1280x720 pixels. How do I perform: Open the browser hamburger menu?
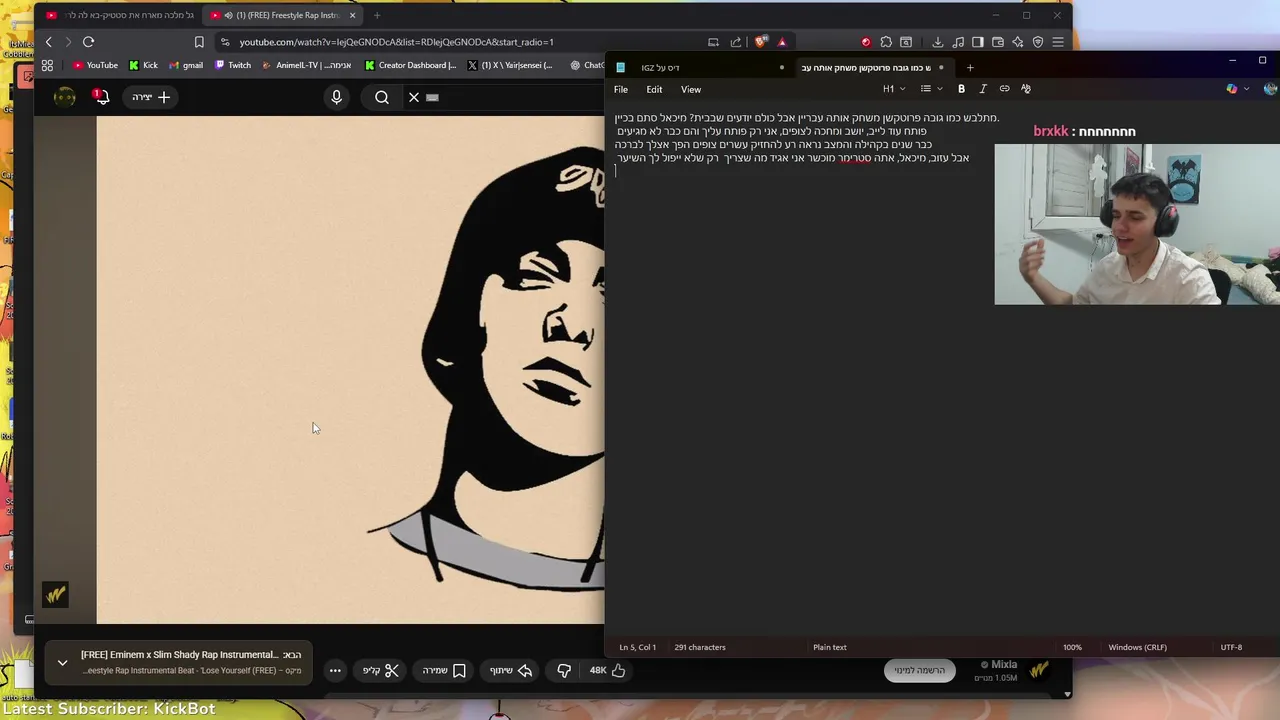(x=1058, y=42)
